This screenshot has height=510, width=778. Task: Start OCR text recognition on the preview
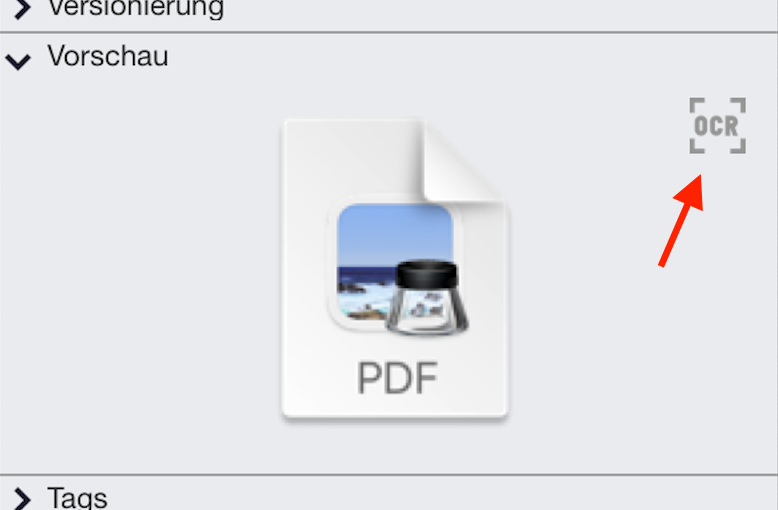(x=717, y=126)
